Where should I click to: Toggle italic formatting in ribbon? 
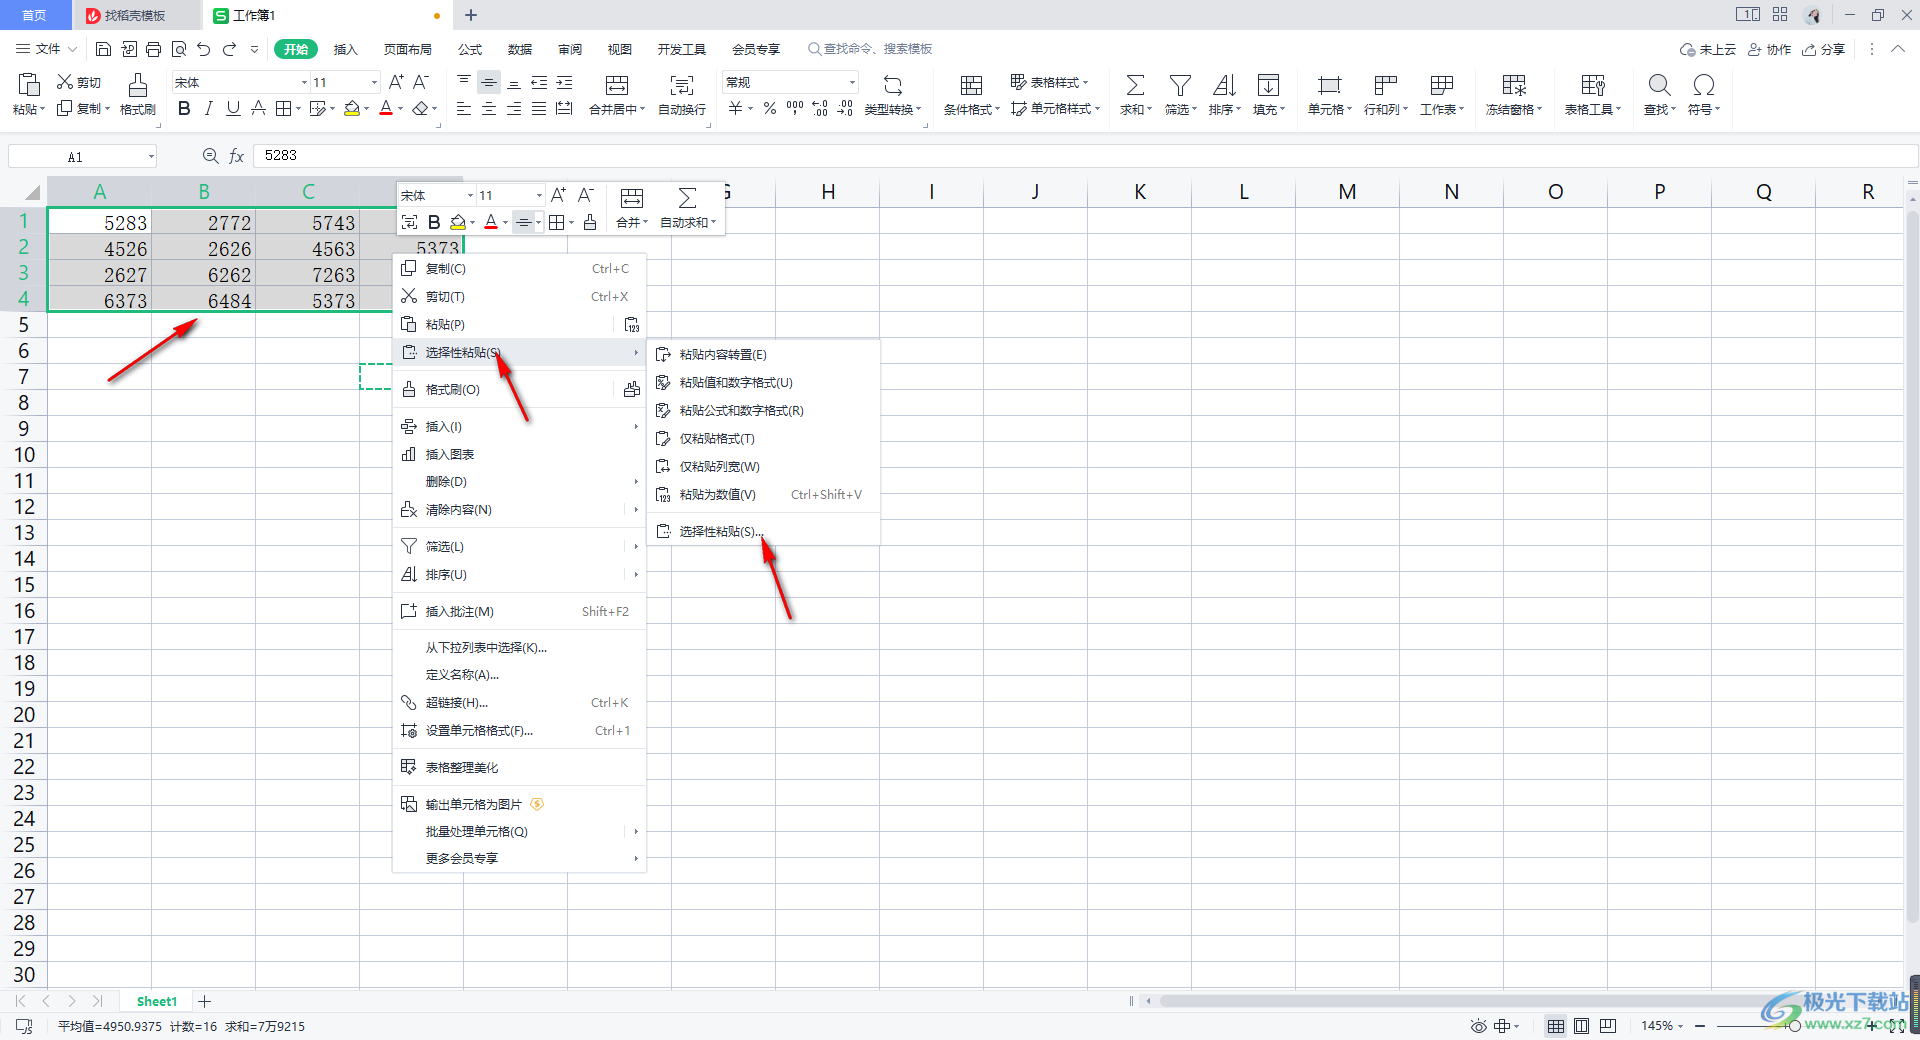tap(208, 109)
